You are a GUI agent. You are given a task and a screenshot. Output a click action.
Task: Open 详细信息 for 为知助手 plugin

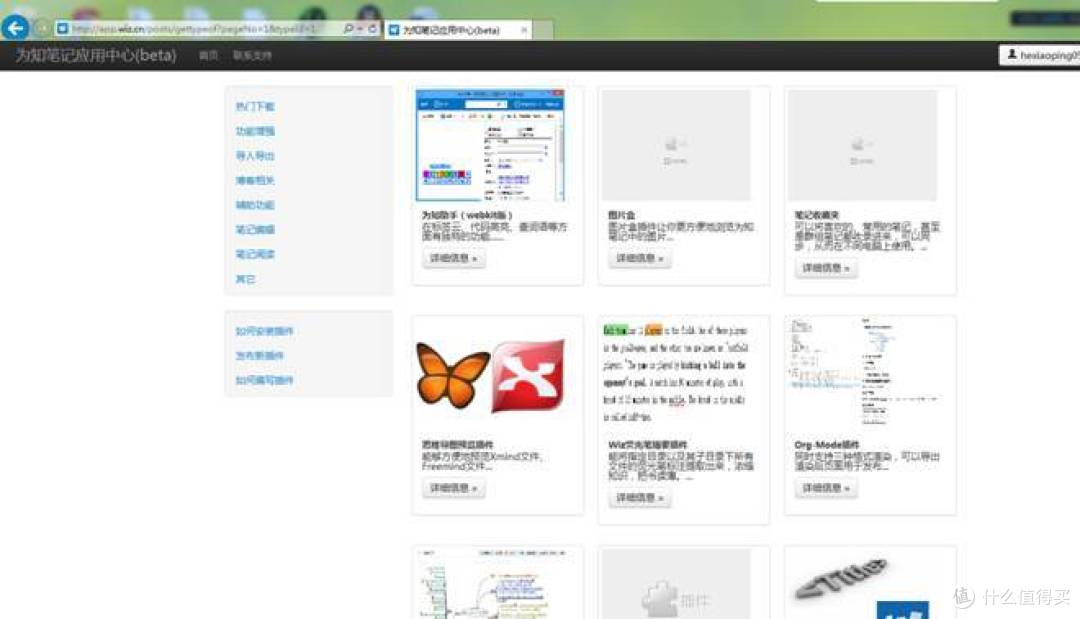tap(453, 258)
